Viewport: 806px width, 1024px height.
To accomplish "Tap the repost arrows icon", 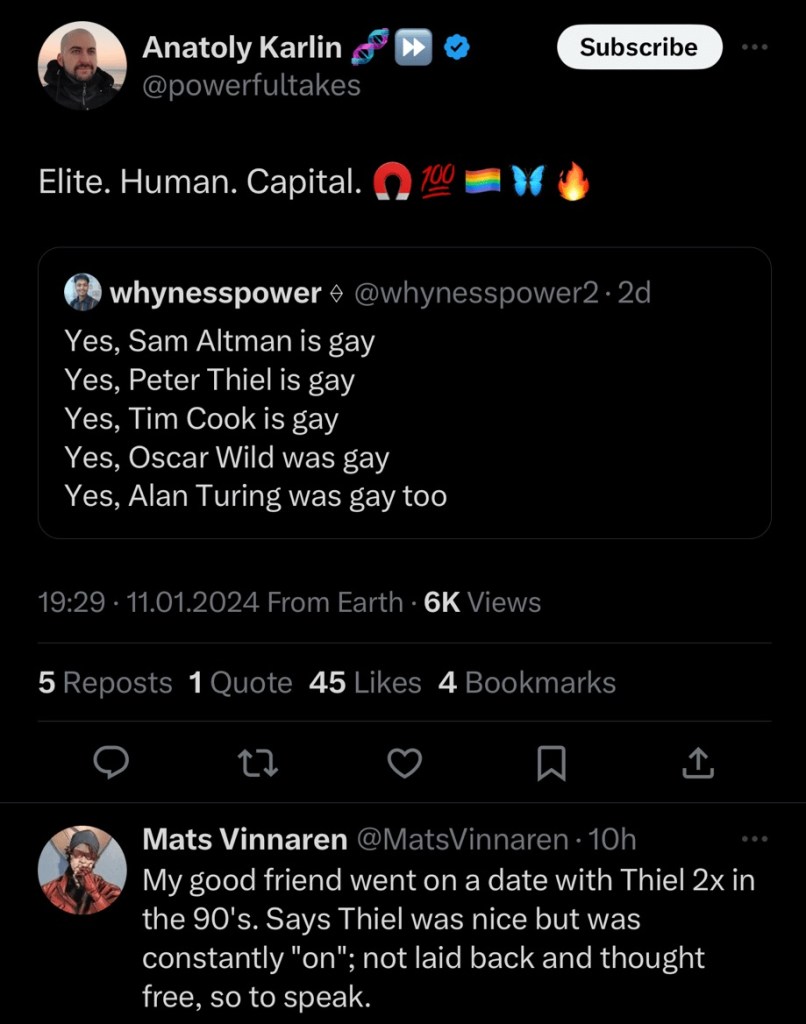I will pyautogui.click(x=258, y=764).
